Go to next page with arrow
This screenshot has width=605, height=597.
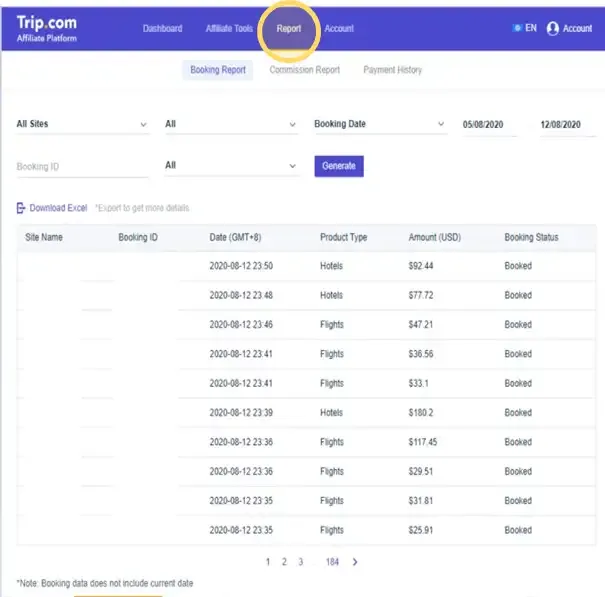tap(355, 562)
